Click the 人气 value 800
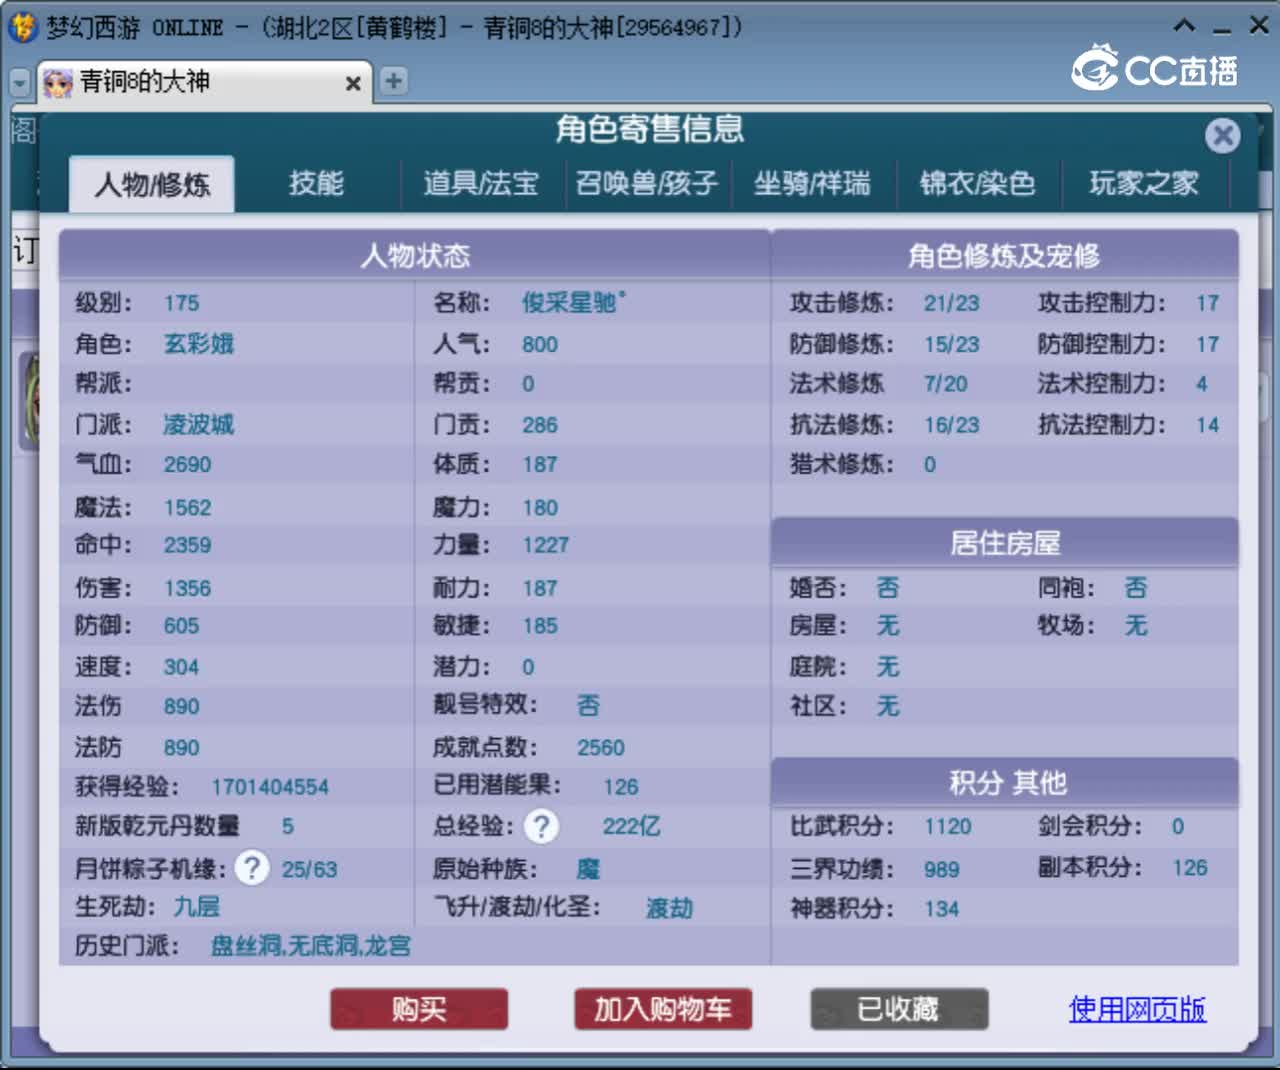The image size is (1280, 1070). [540, 344]
